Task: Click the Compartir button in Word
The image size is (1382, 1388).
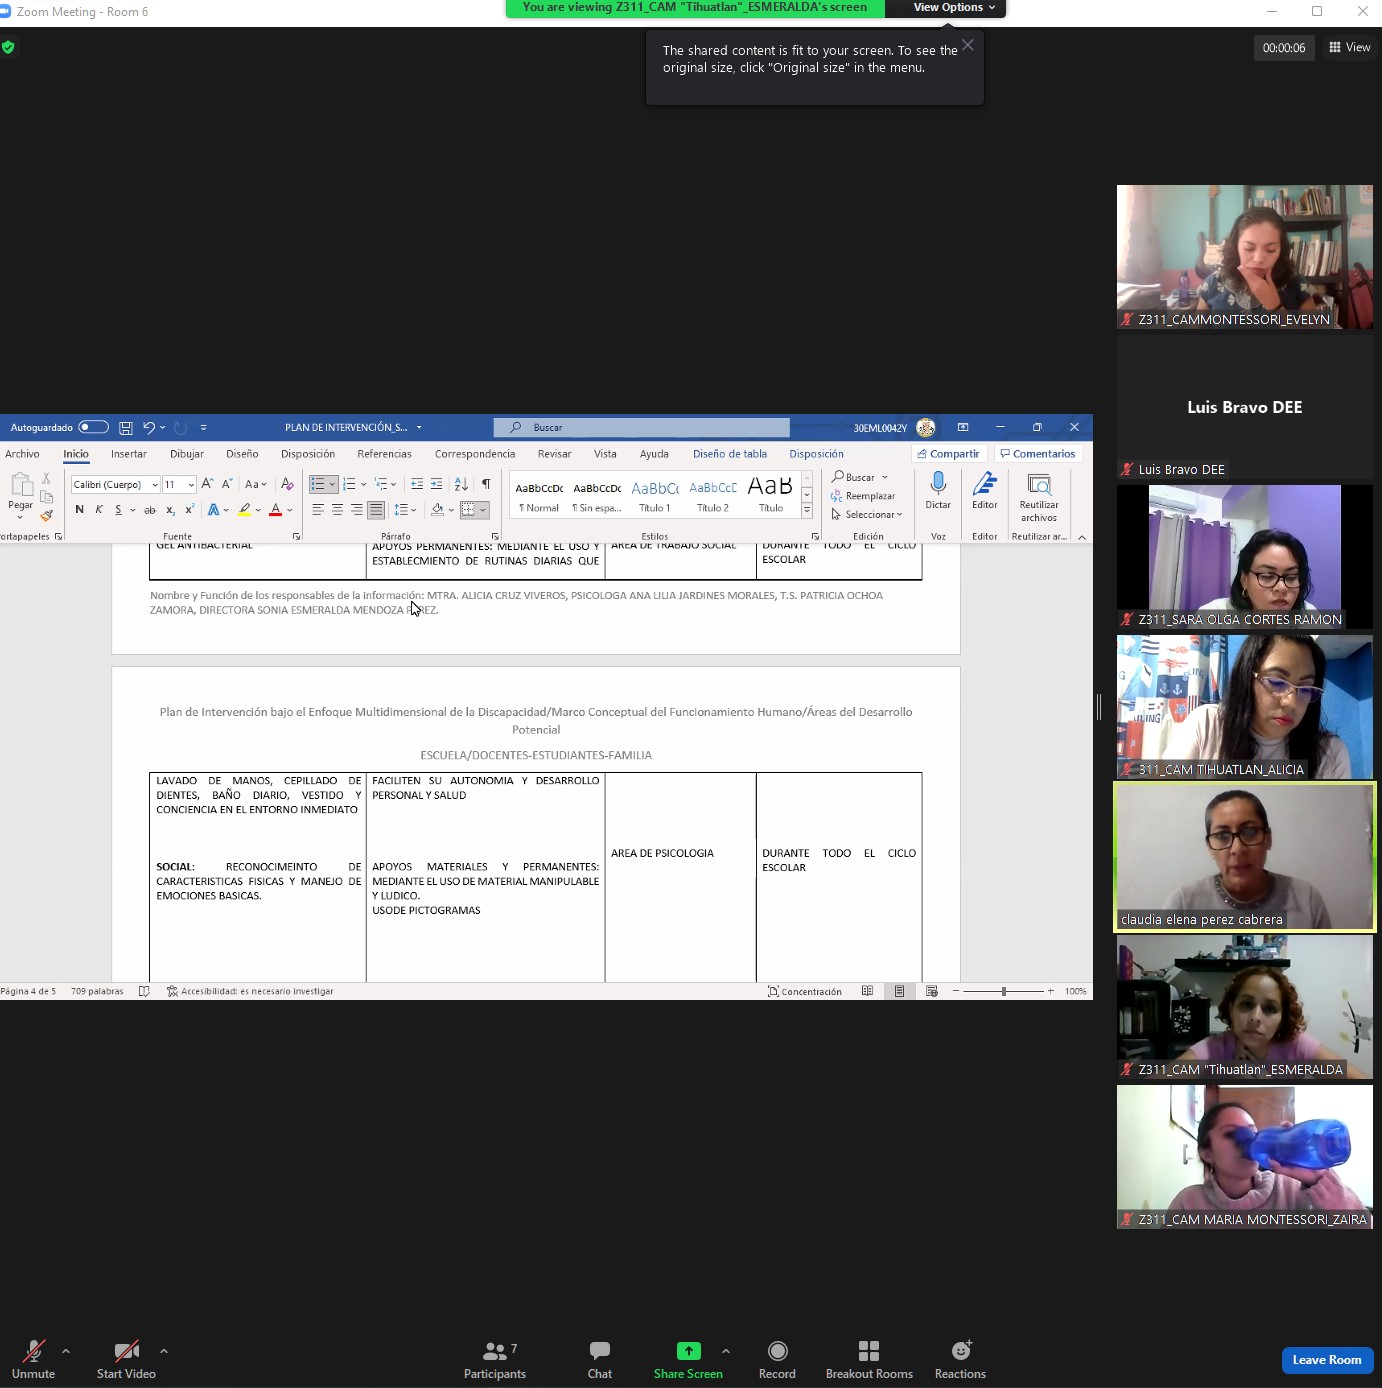Action: (948, 454)
